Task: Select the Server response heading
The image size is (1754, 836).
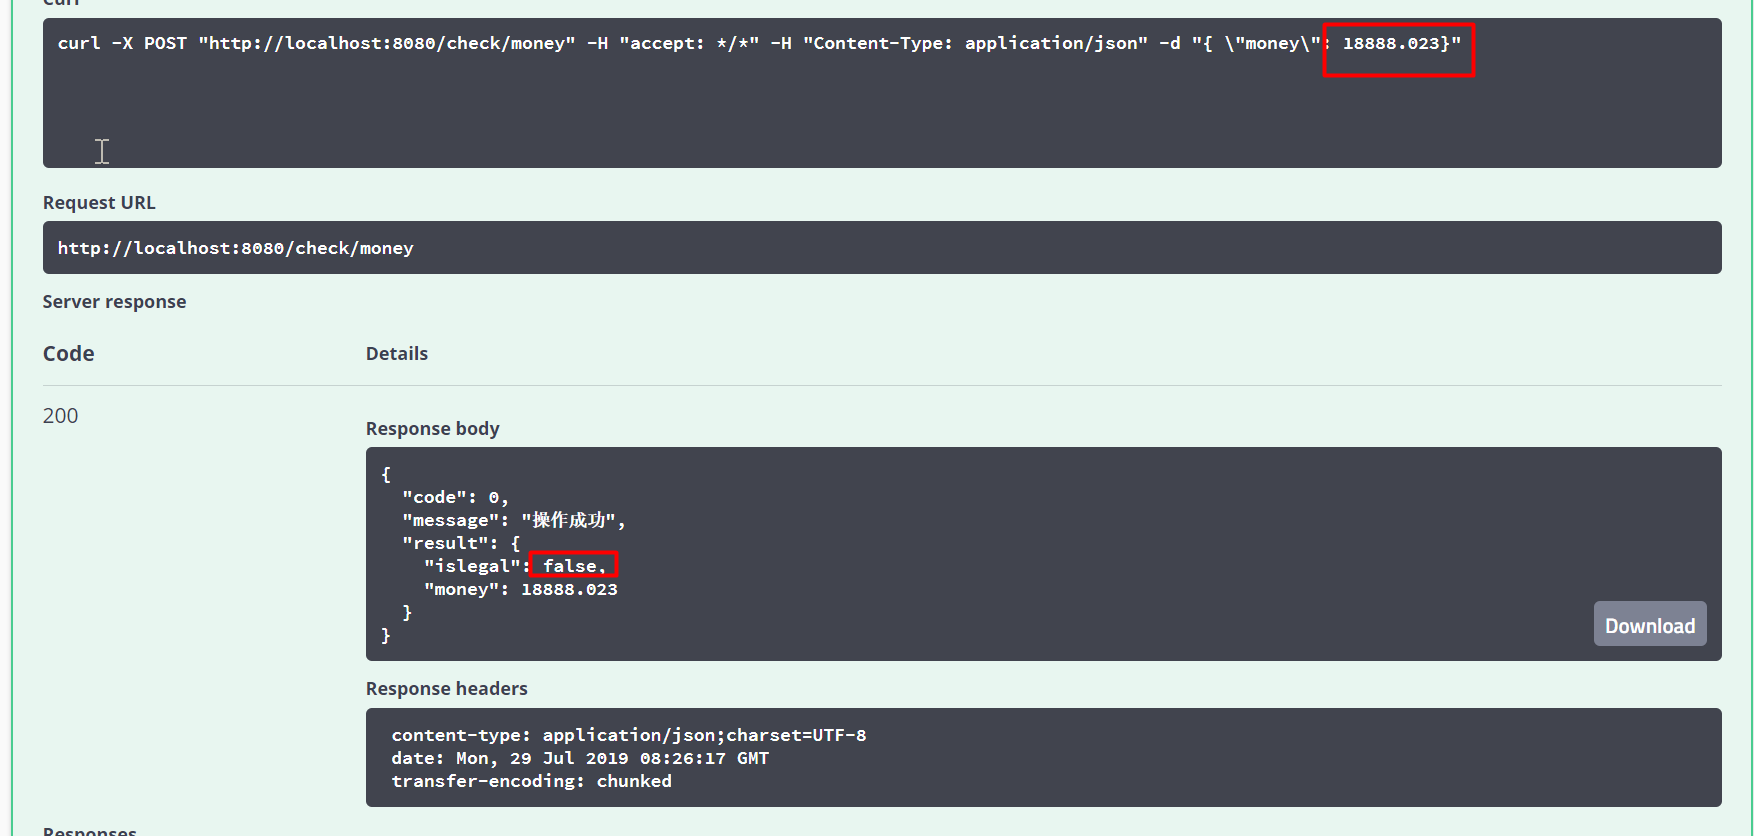Action: pyautogui.click(x=114, y=302)
